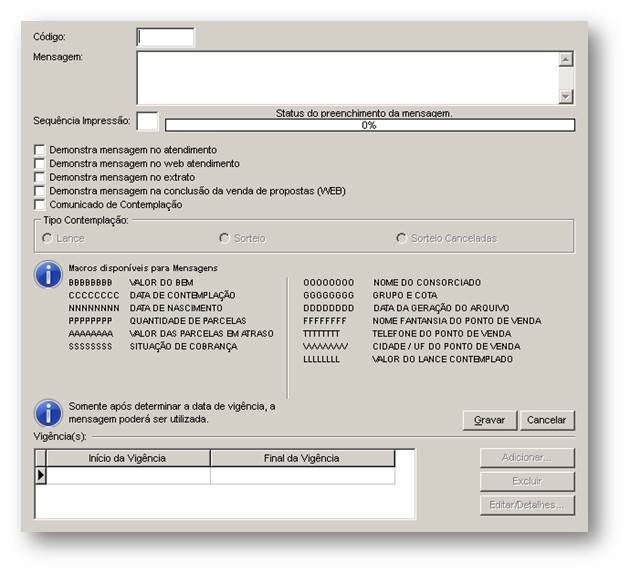Click macro AAAAAAAA VALOR DAS PARCELAS EM ATRASO

(171, 334)
